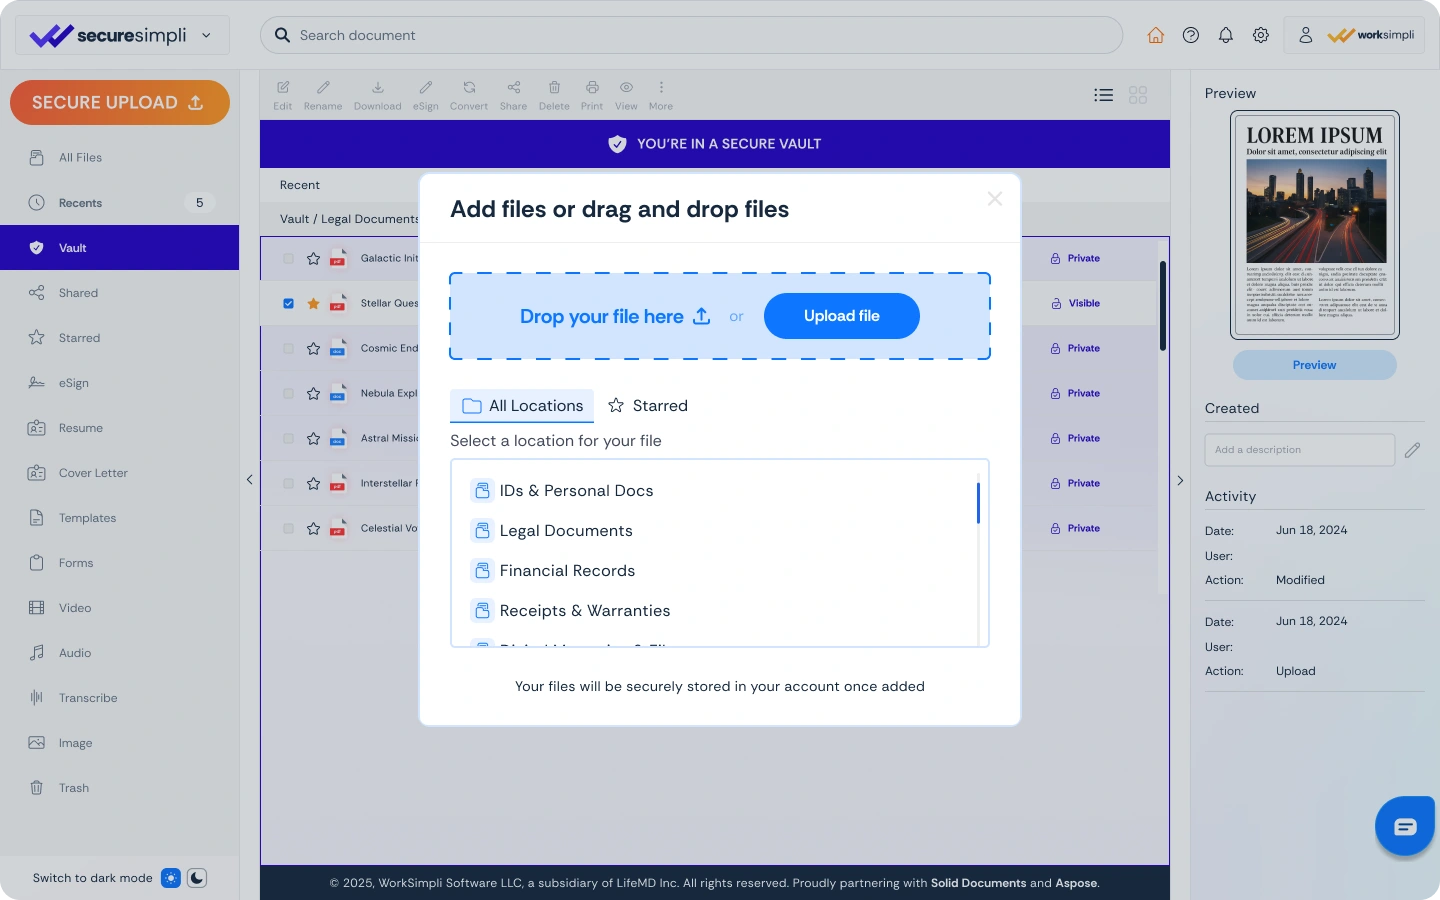Click the Preview button under thumbnail
This screenshot has height=900, width=1440.
click(x=1314, y=365)
